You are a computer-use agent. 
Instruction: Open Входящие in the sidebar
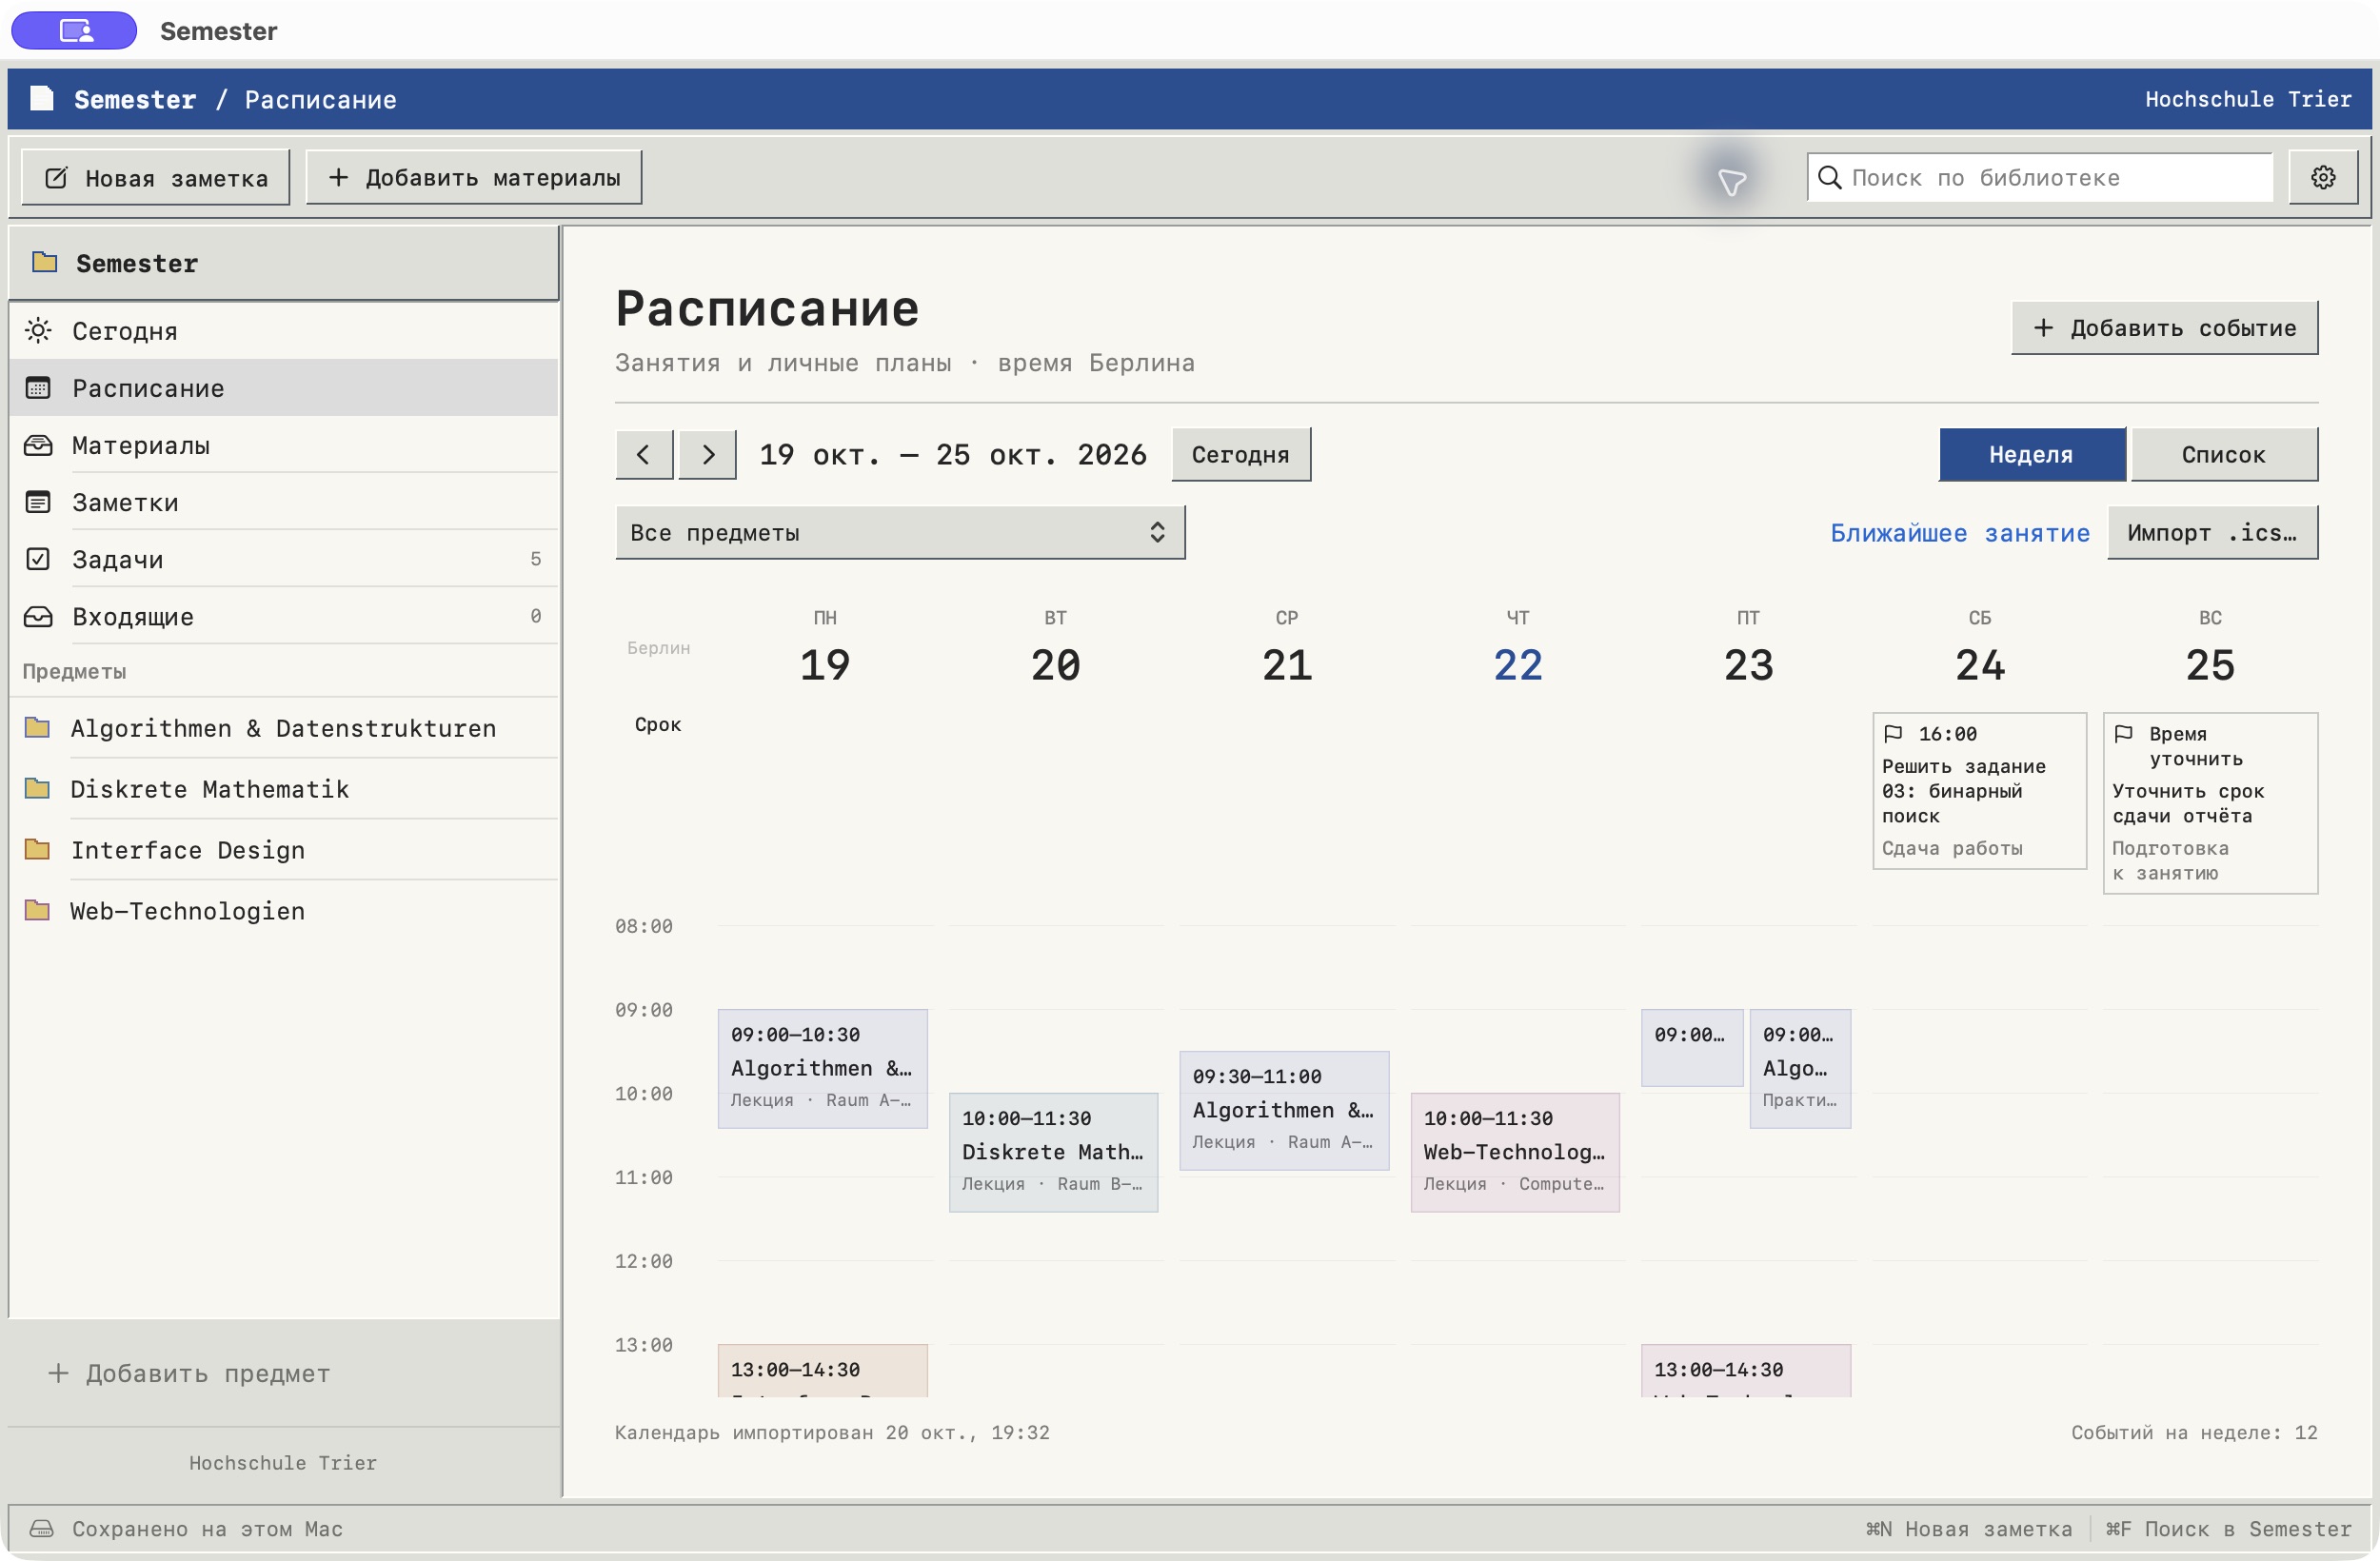[284, 616]
